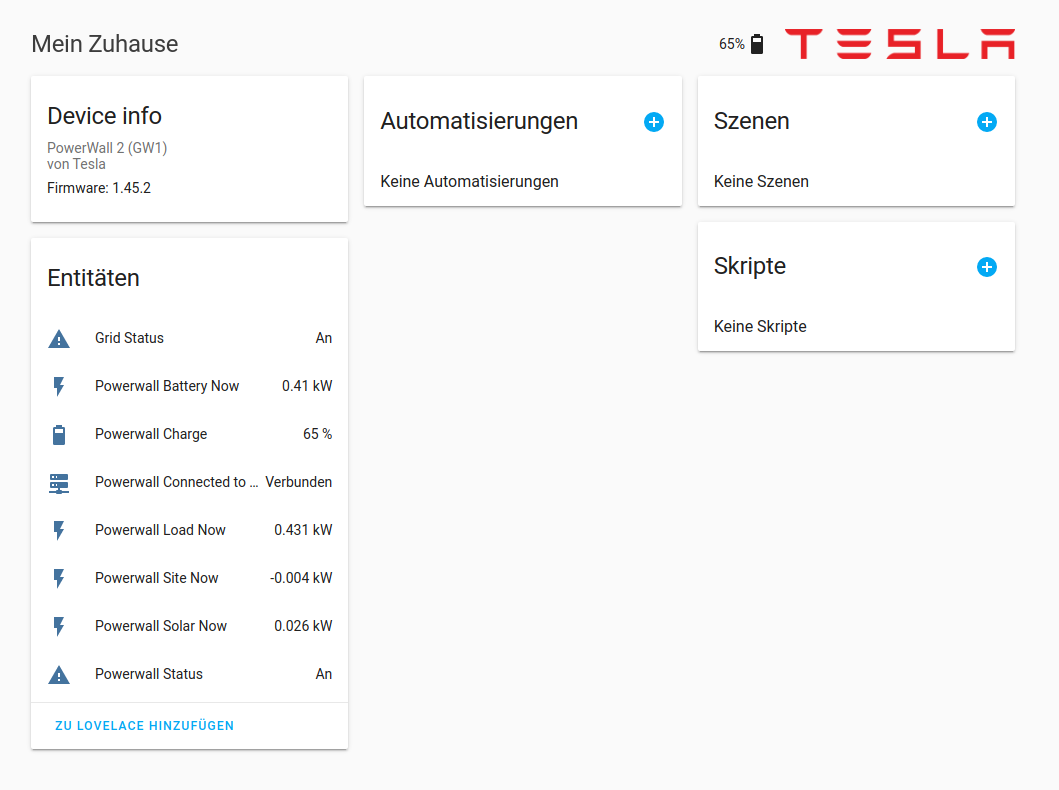Viewport: 1059px width, 790px height.
Task: Click the Automatisierungen heading
Action: pos(479,122)
